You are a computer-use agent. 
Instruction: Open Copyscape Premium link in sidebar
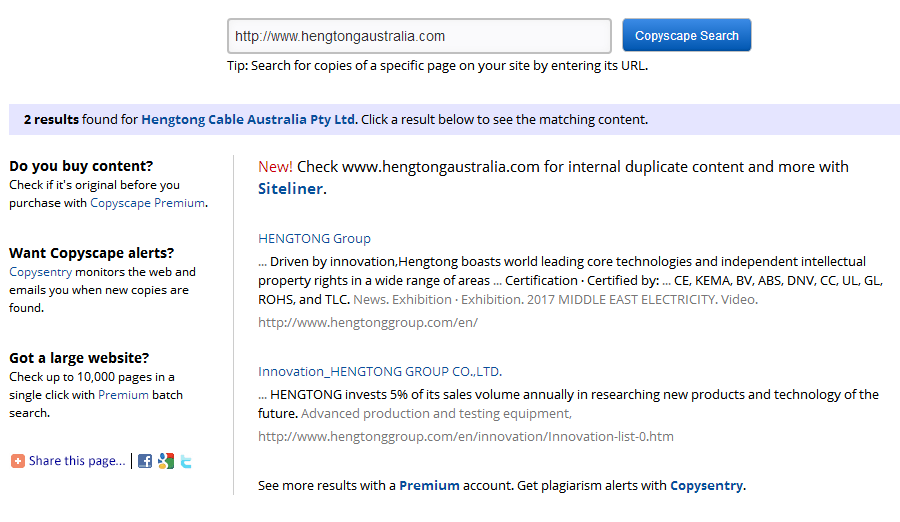[148, 203]
